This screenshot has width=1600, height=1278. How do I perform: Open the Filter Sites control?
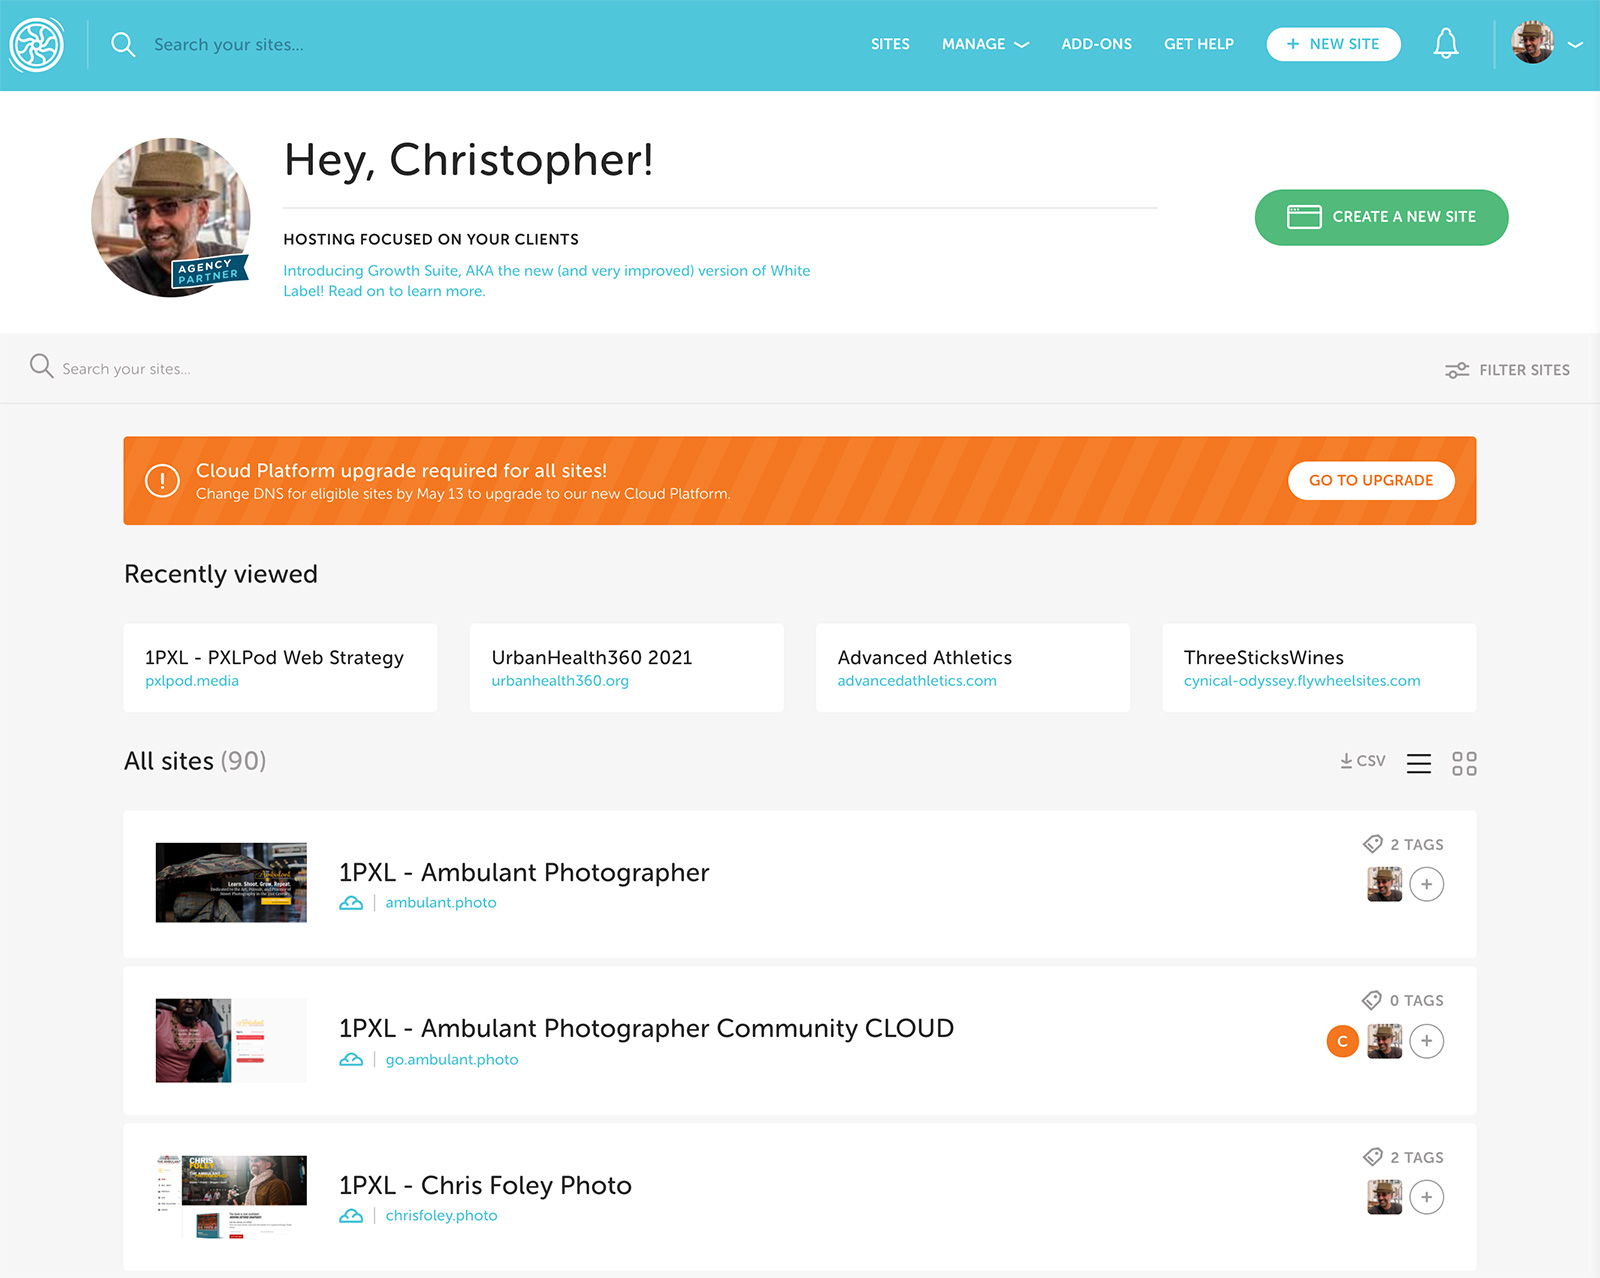click(x=1507, y=370)
